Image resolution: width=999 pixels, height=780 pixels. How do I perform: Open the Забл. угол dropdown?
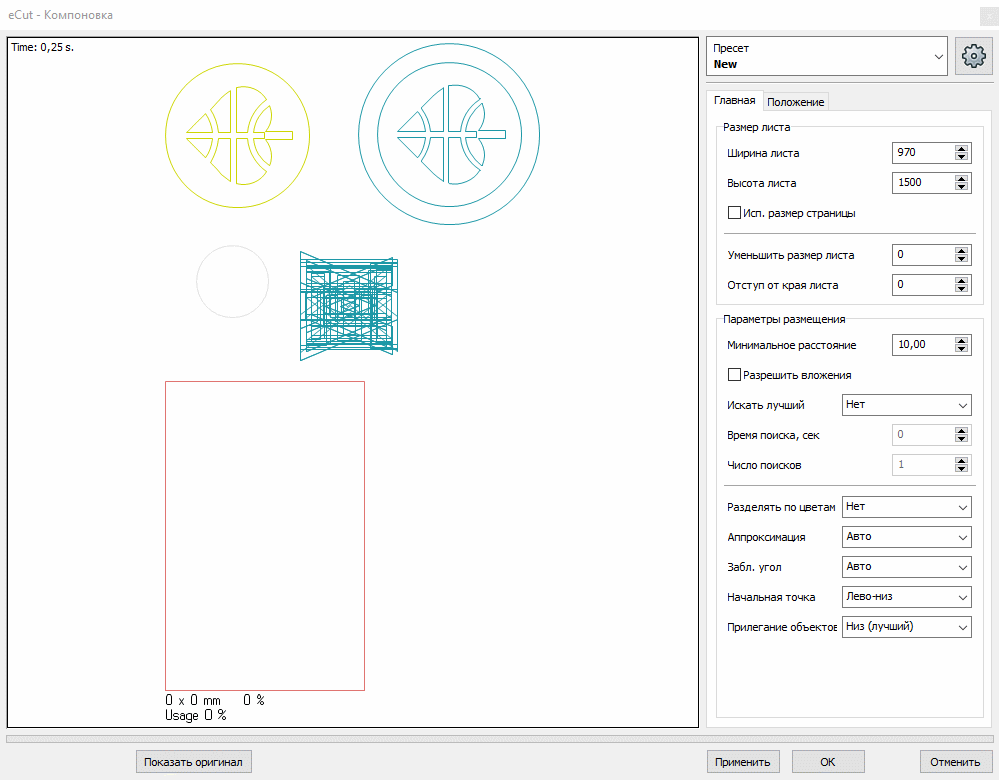[x=907, y=567]
